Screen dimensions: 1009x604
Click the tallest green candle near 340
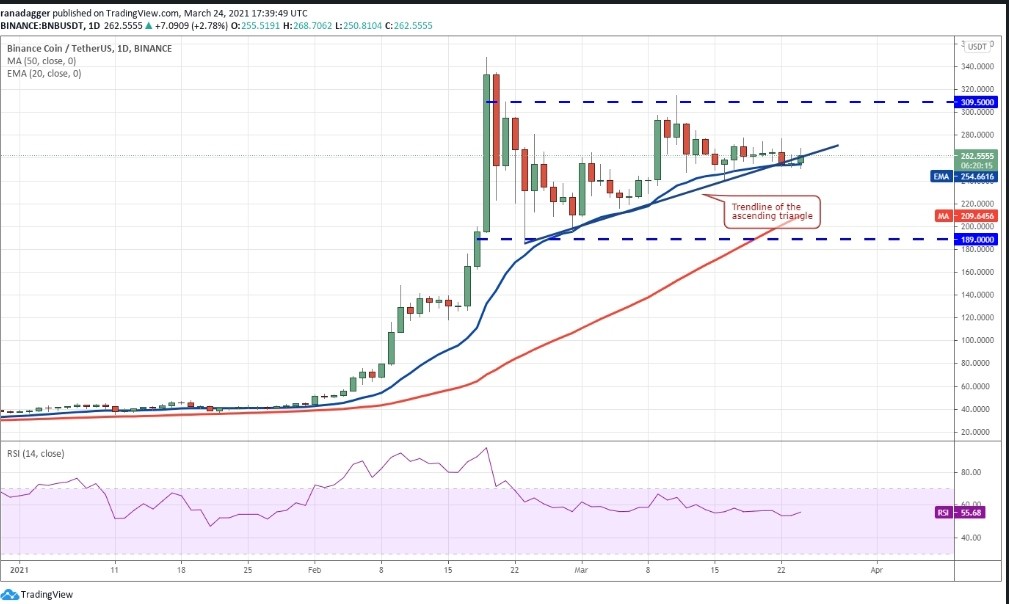(x=486, y=152)
